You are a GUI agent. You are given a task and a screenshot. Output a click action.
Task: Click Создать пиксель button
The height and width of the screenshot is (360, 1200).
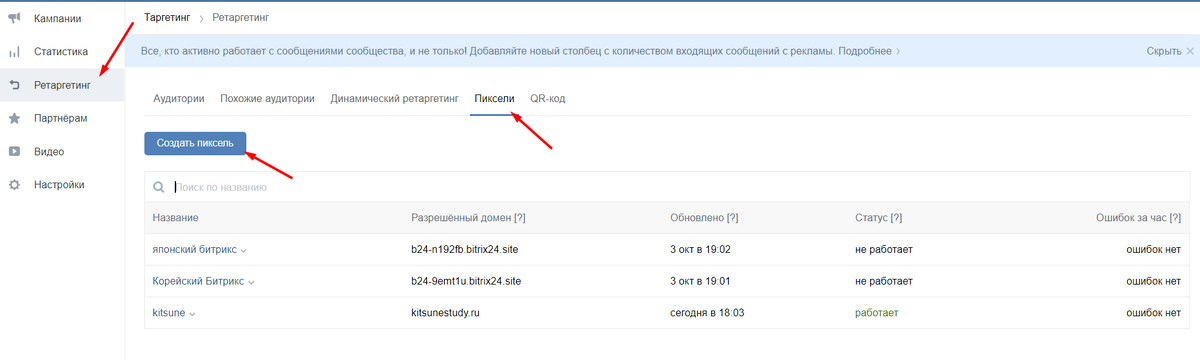(x=195, y=143)
